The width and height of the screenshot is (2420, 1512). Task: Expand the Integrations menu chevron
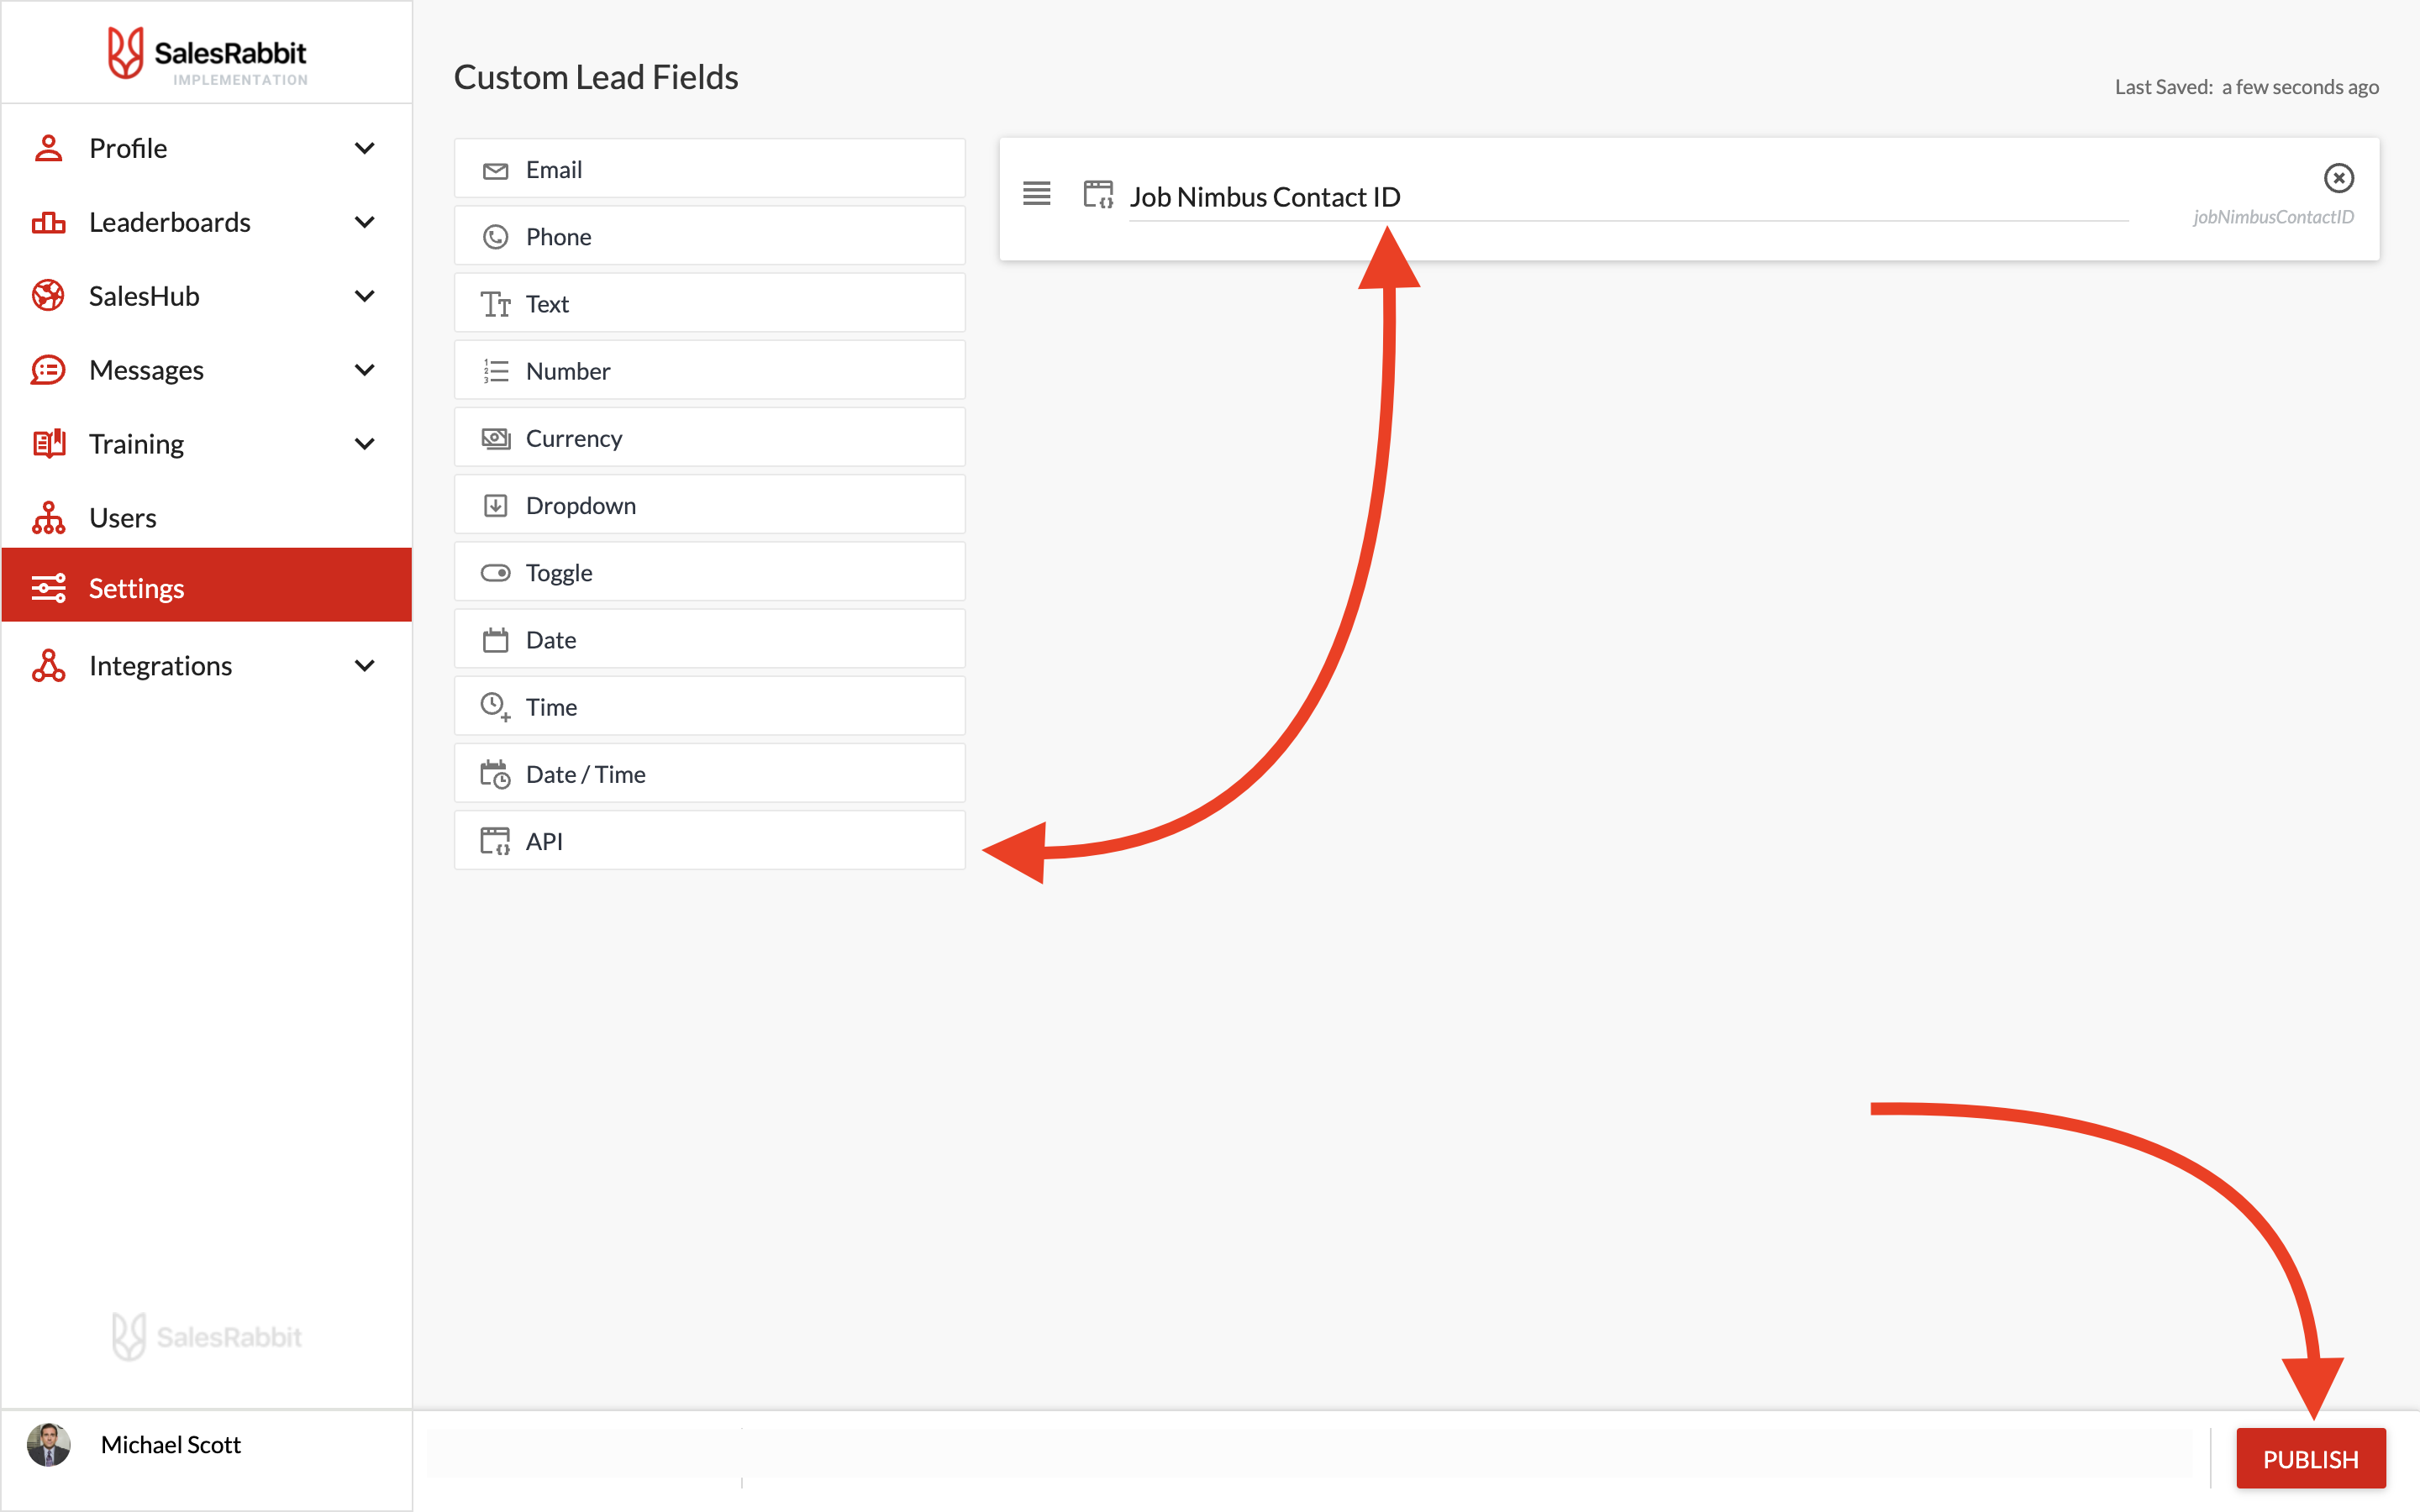click(x=365, y=666)
